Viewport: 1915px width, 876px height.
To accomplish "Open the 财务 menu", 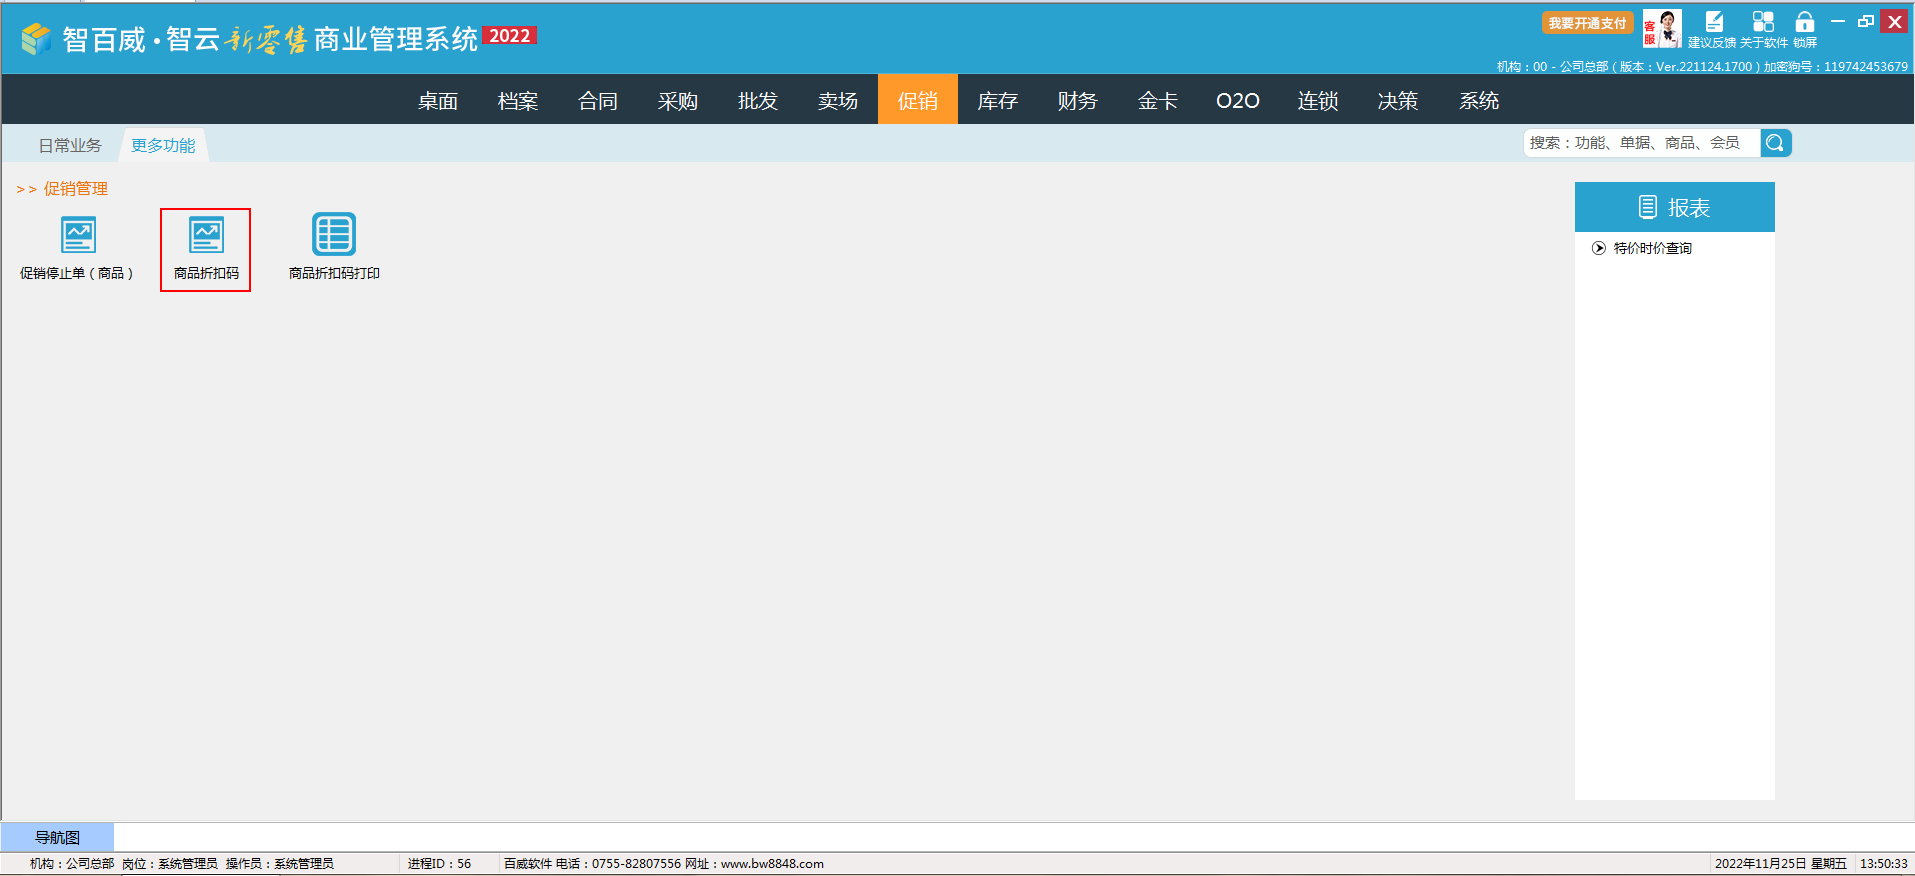I will [1077, 101].
